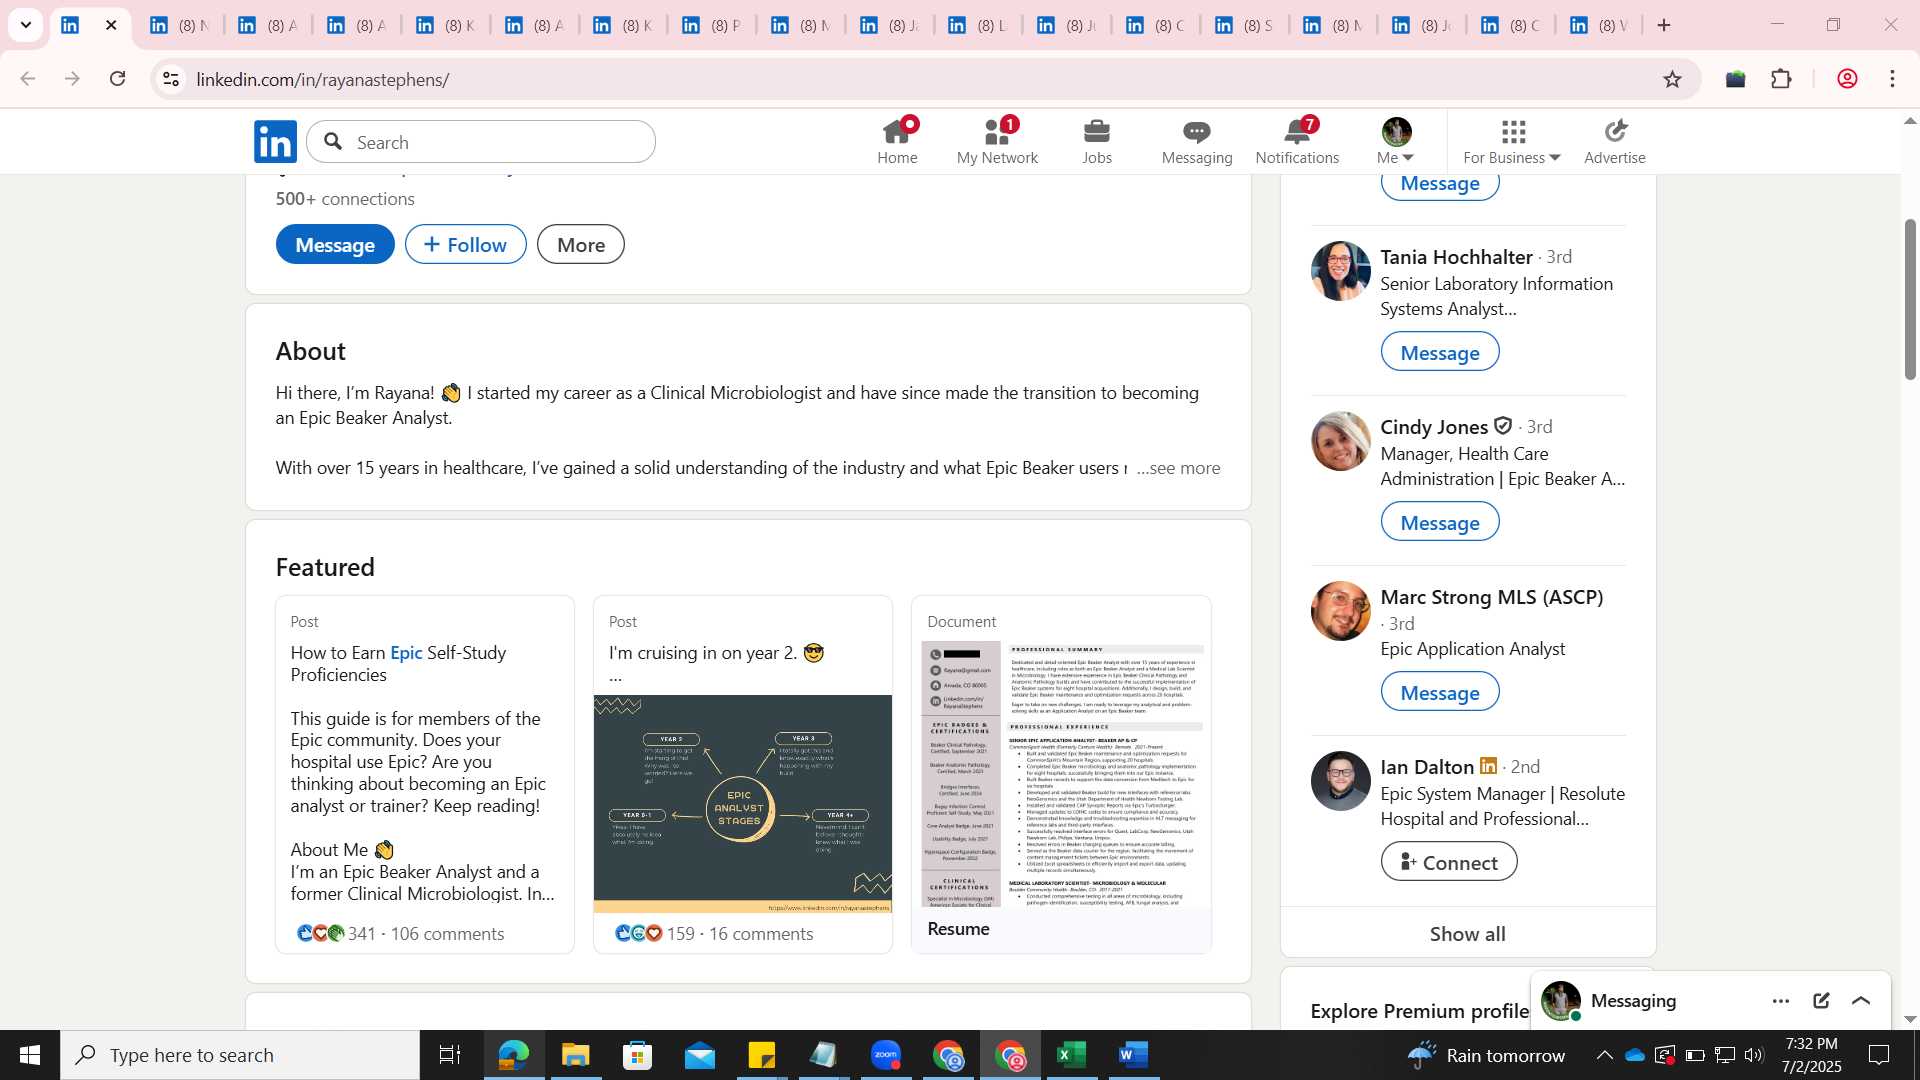Image resolution: width=1920 pixels, height=1080 pixels.
Task: Open Chrome profile avatar icon
Action: (1847, 79)
